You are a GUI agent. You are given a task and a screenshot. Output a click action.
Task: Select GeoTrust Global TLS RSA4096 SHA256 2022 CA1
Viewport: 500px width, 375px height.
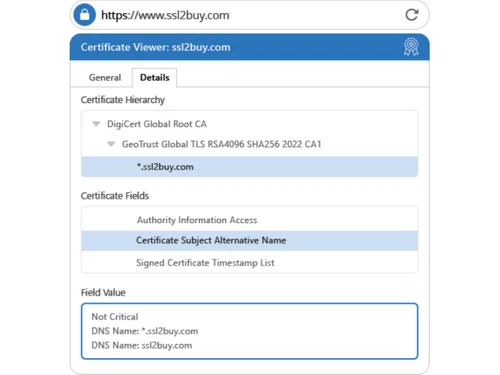(x=221, y=144)
